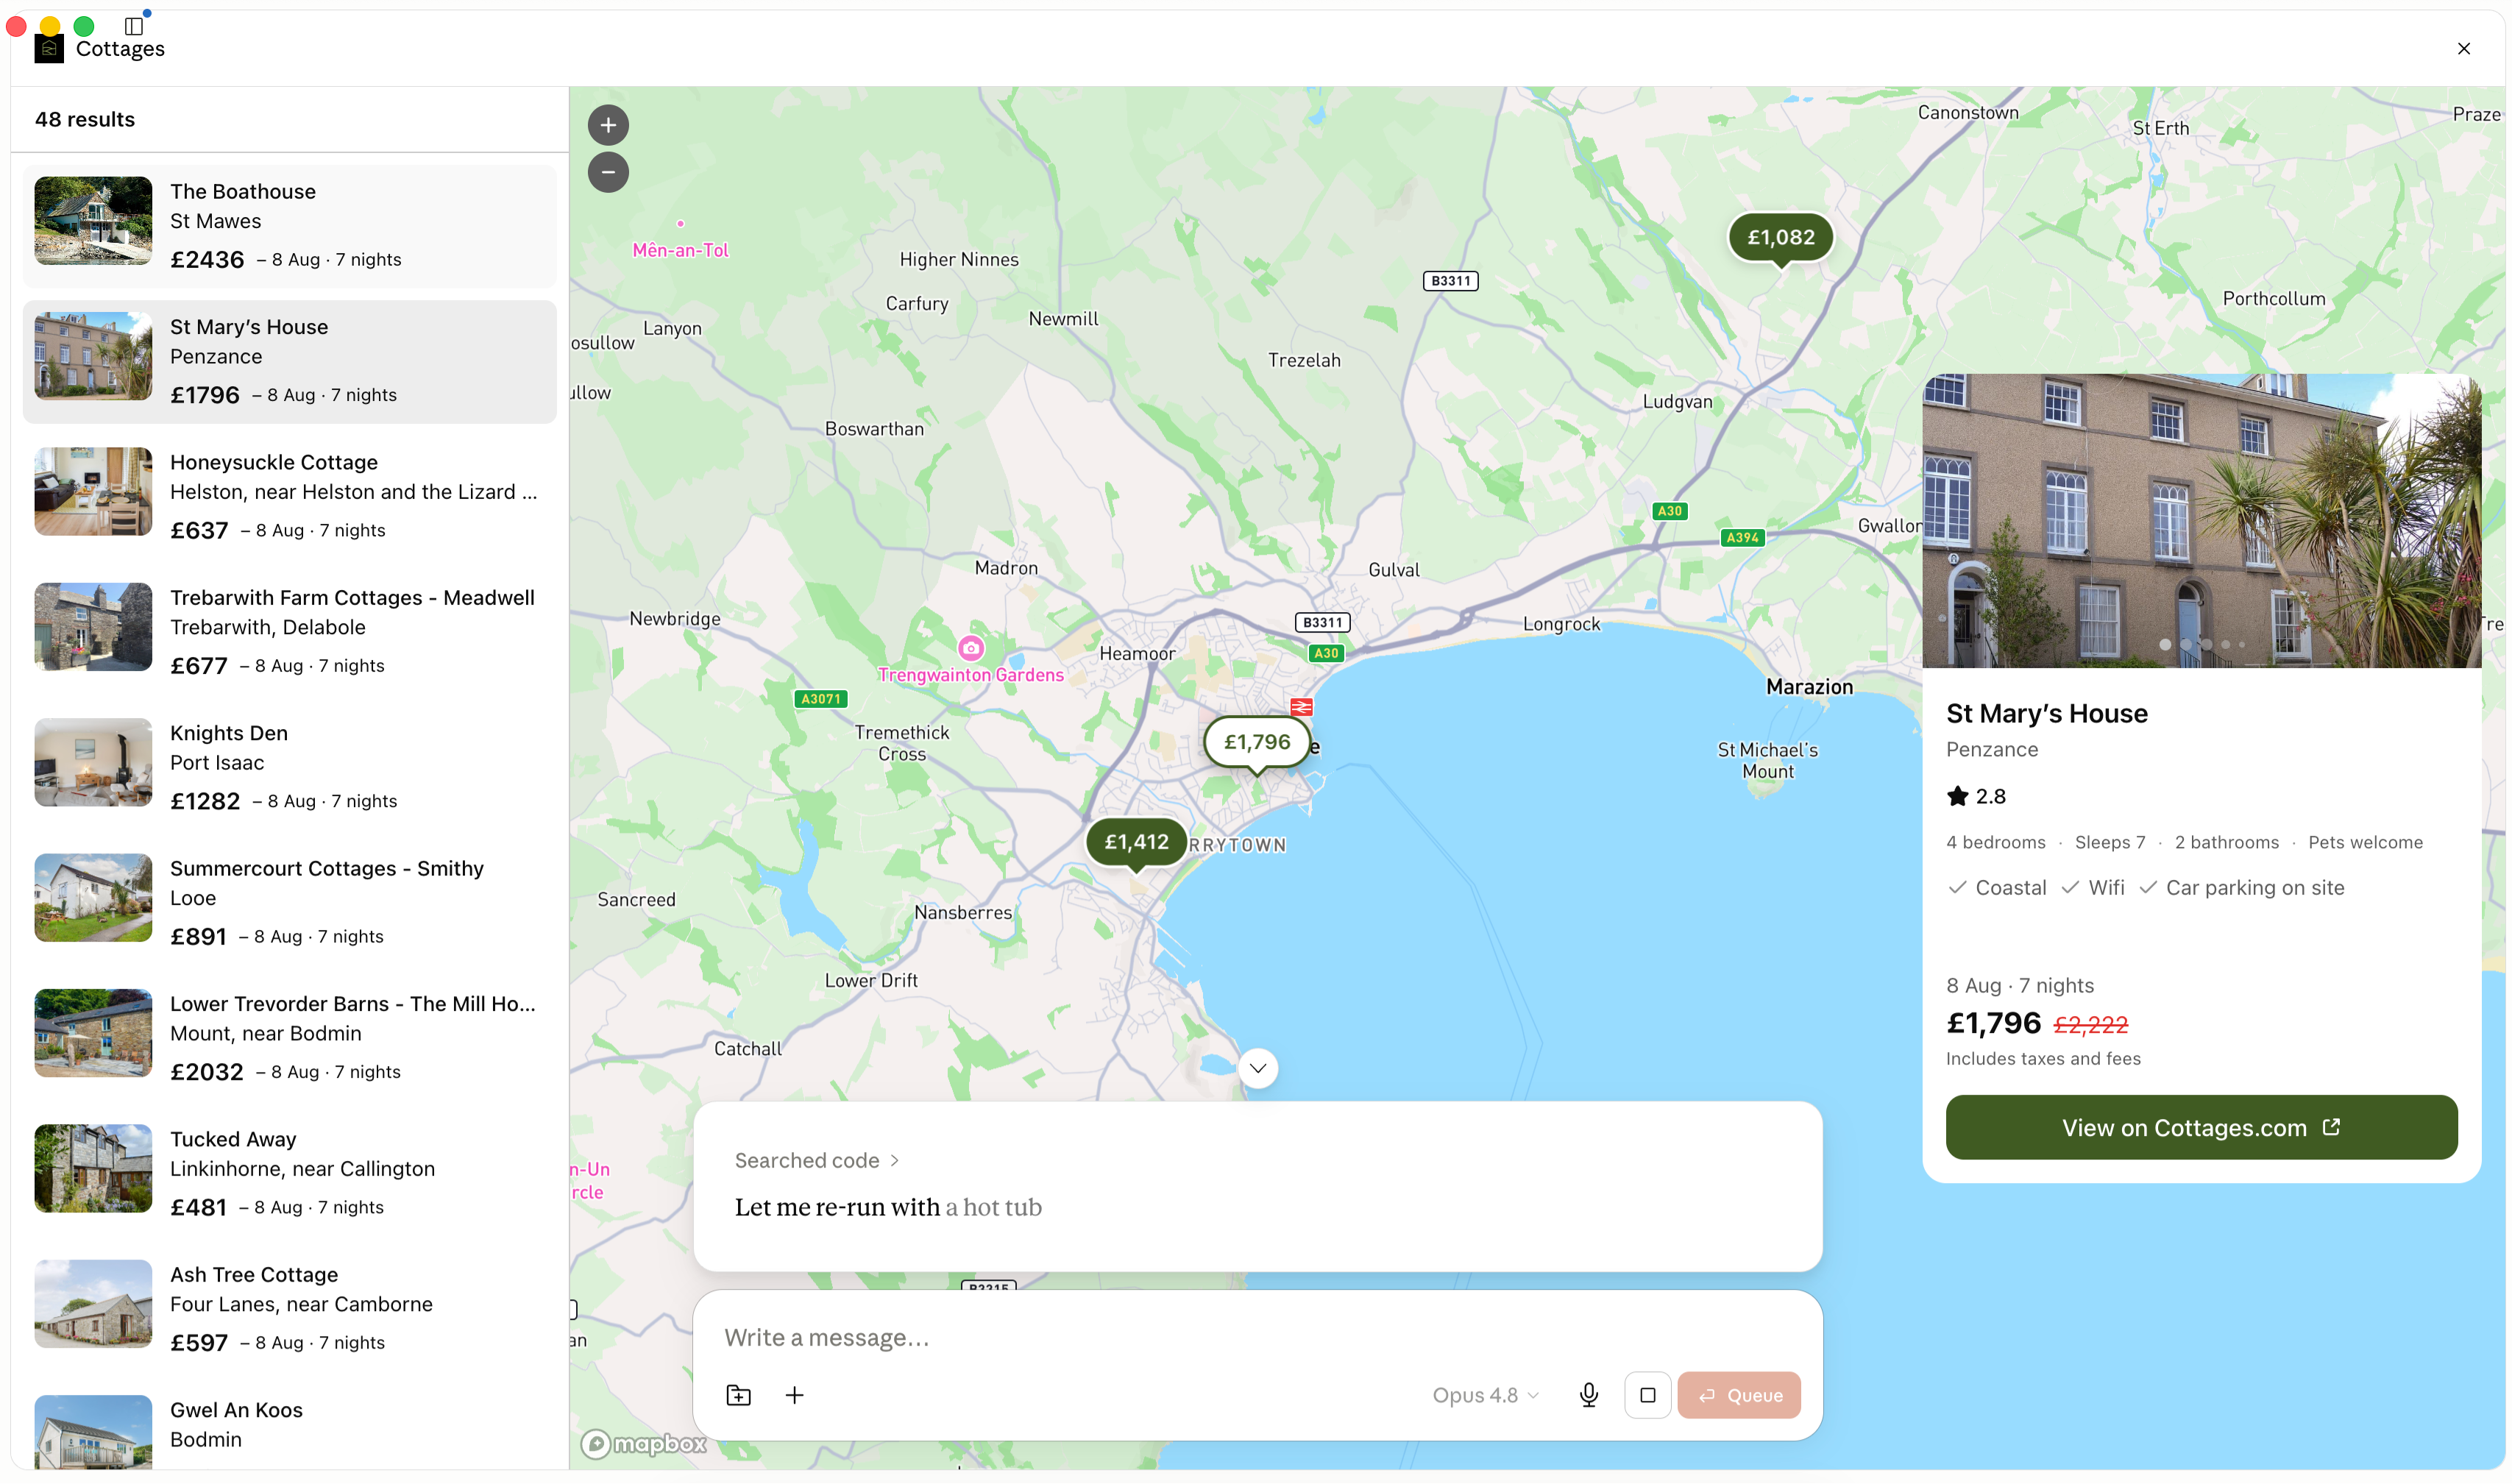Open the add folder icon in composer
Screen dimensions: 2512x1484
click(x=738, y=1394)
